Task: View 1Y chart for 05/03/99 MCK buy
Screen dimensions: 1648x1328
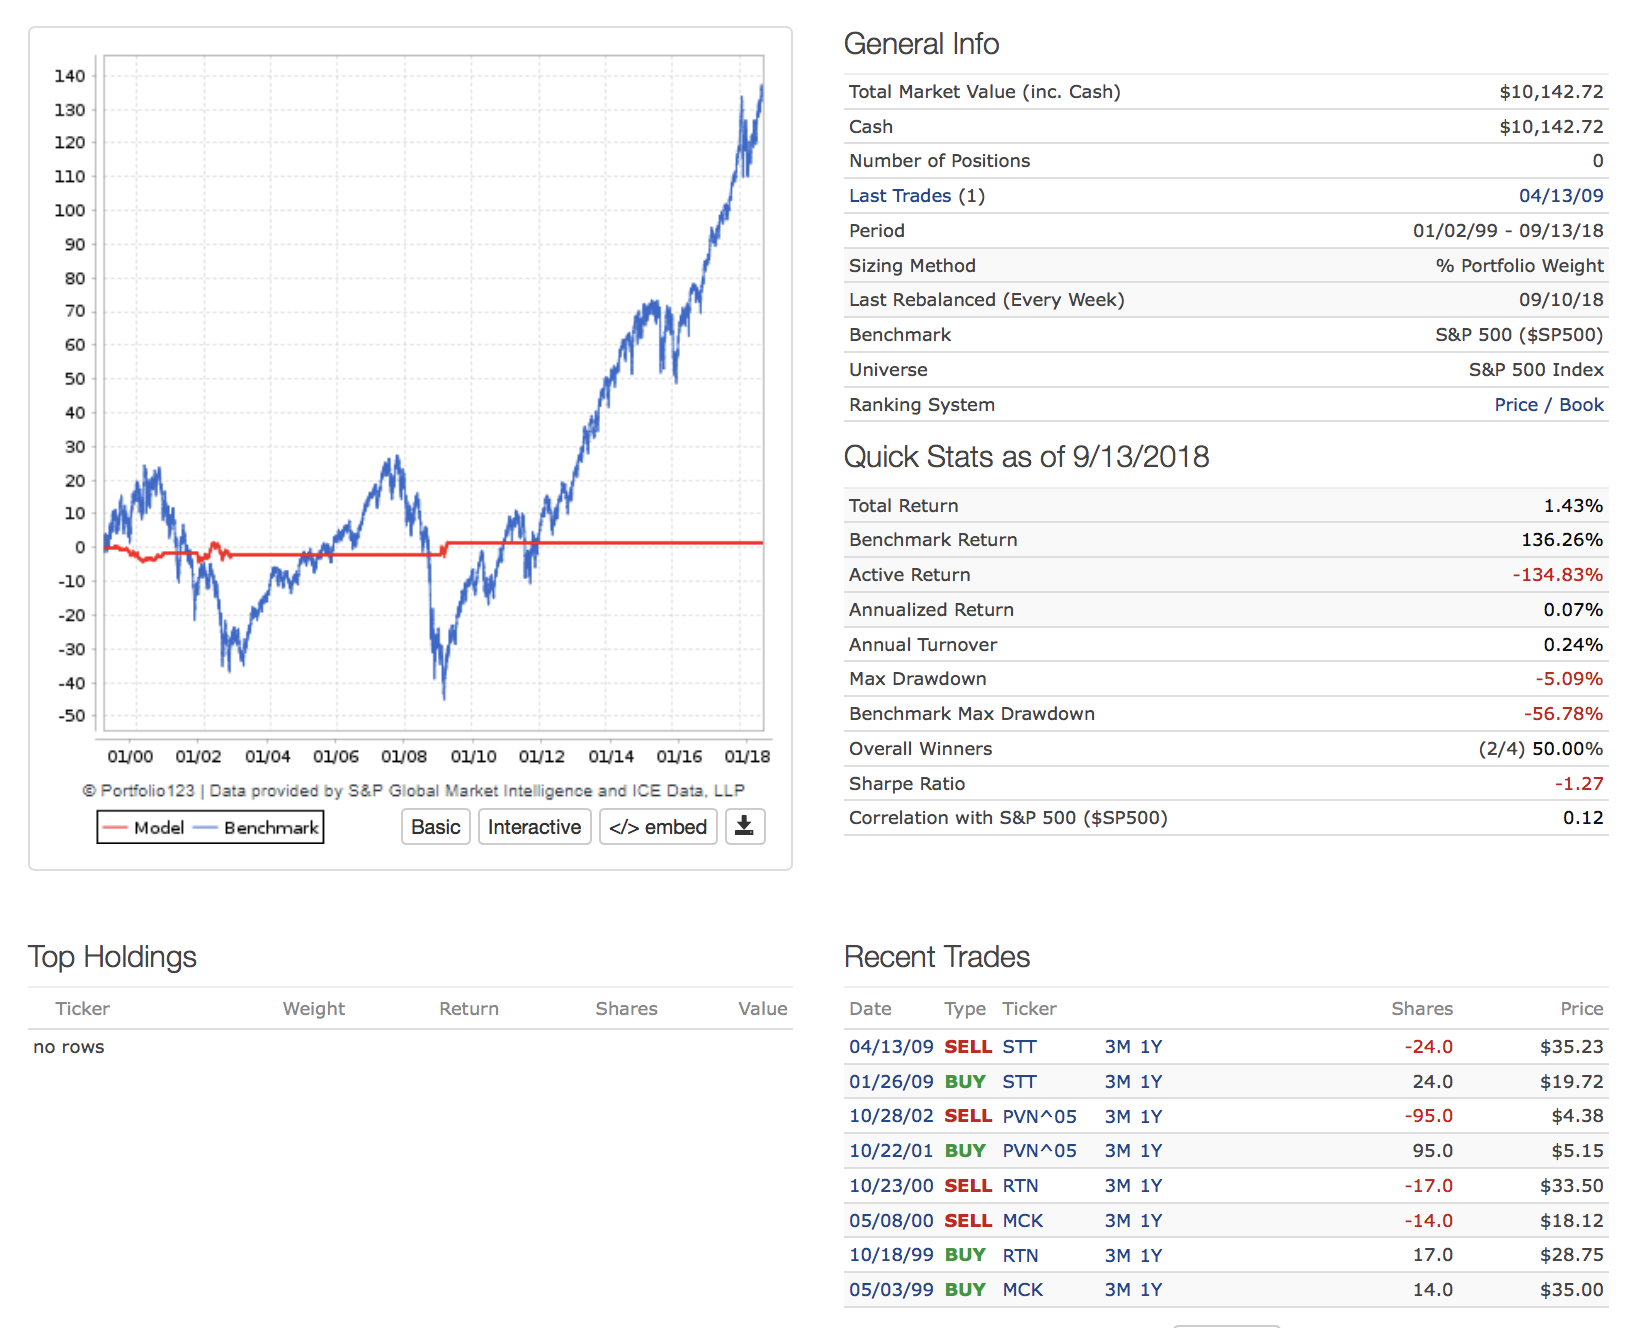Action: click(x=1151, y=1290)
